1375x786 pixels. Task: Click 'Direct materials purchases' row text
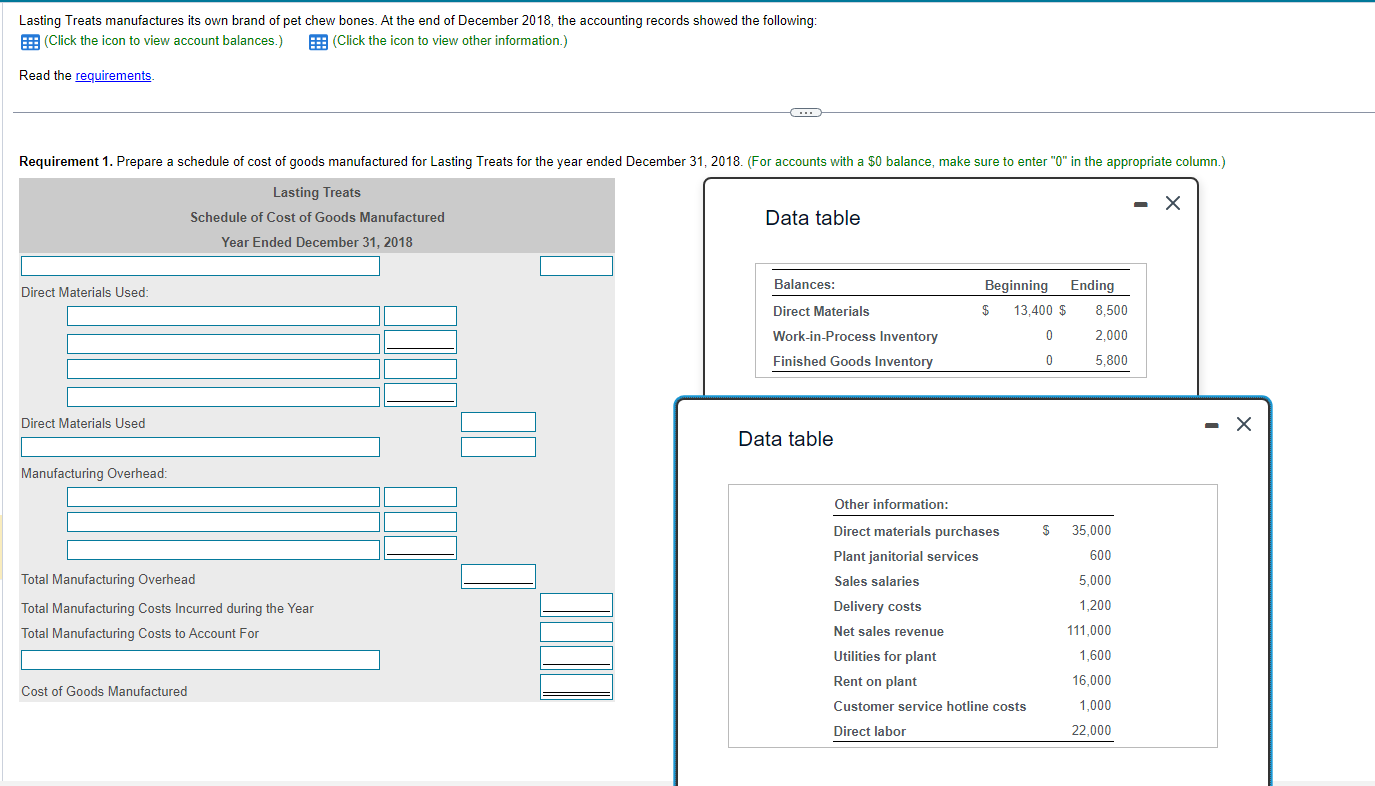click(916, 531)
